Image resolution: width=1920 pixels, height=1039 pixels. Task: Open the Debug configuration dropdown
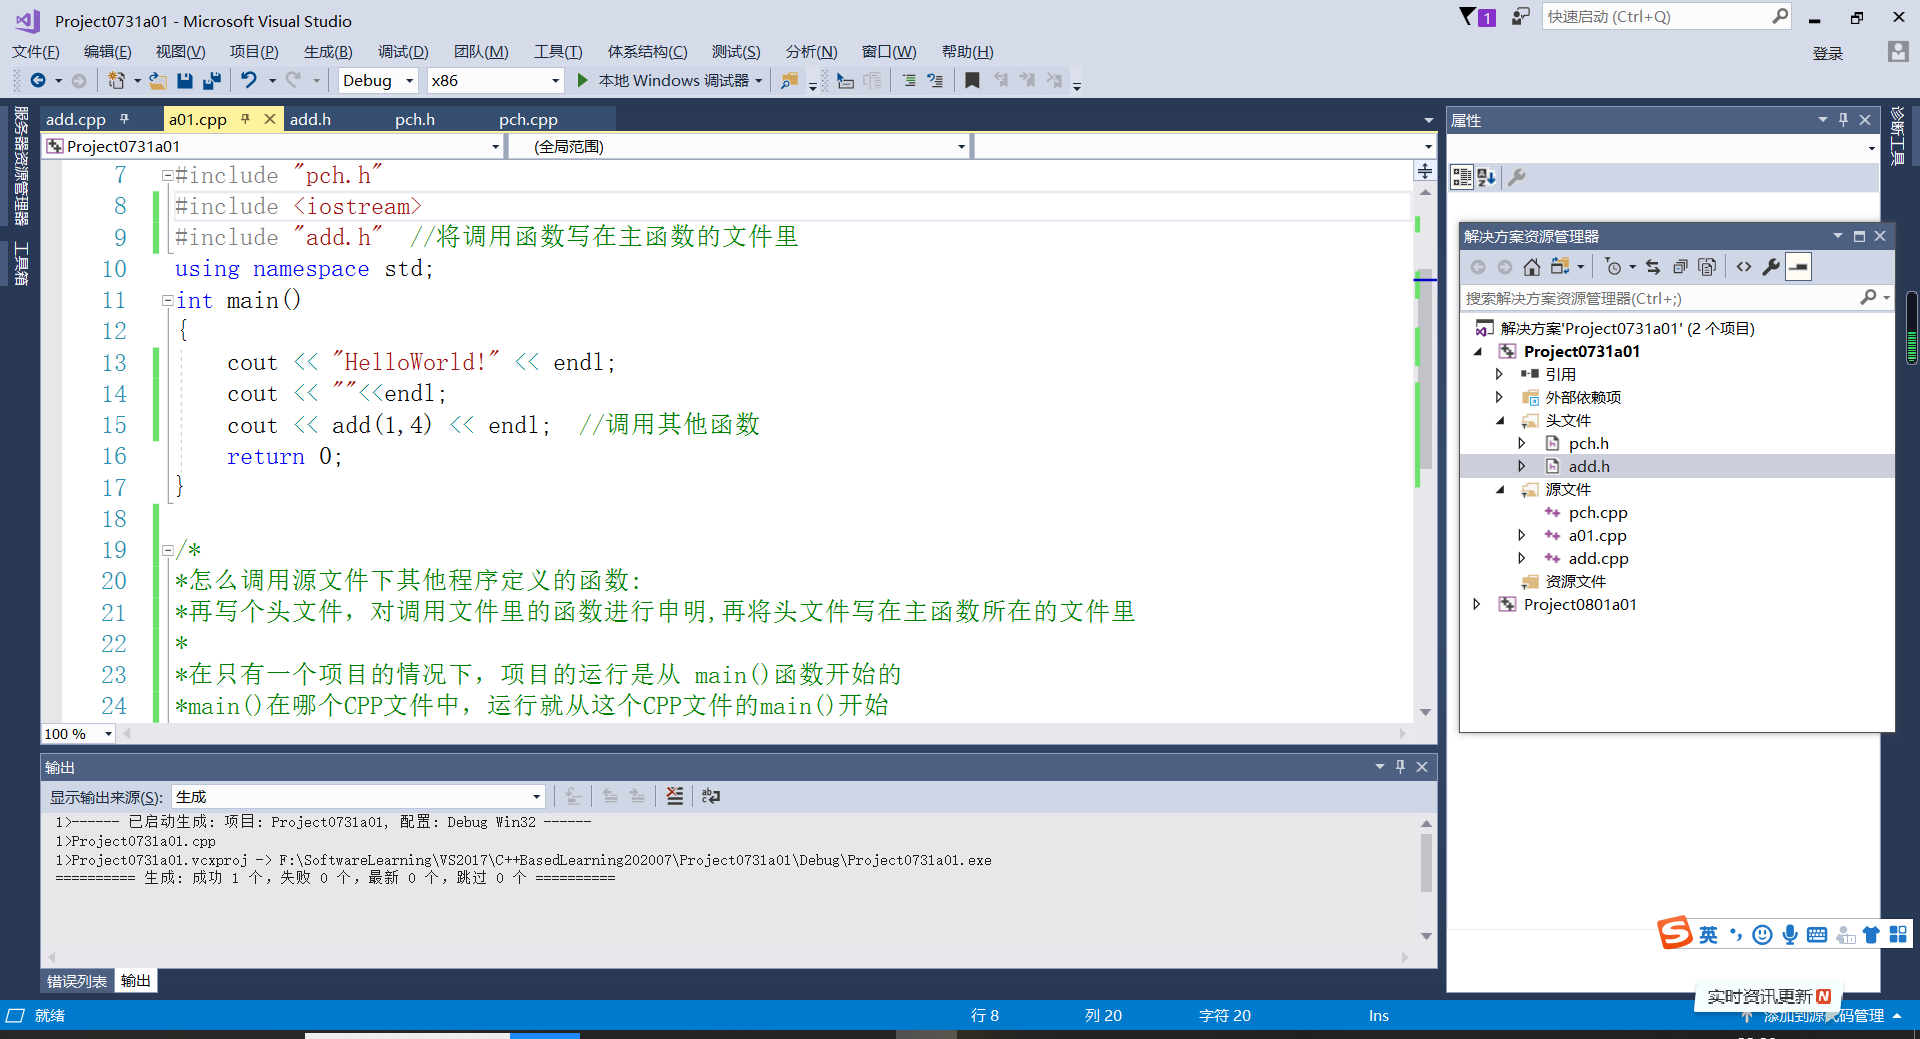coord(408,80)
